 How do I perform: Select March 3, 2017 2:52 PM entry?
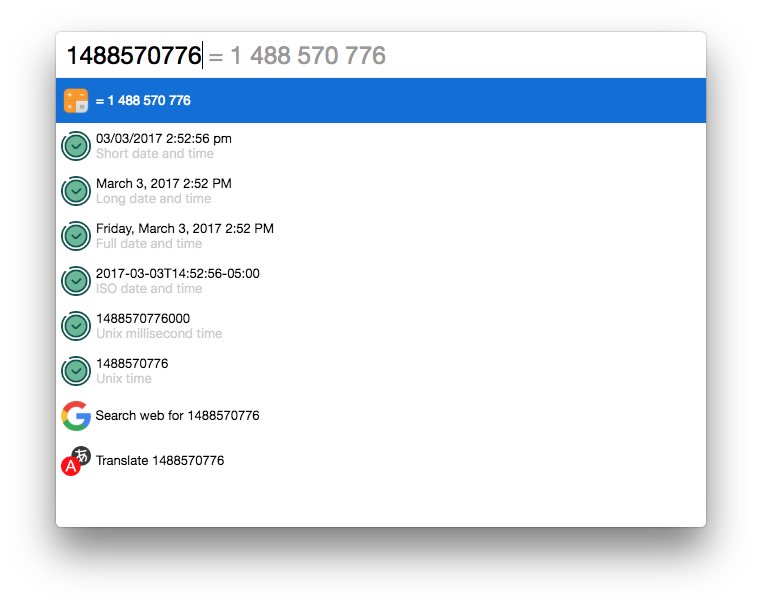coord(381,191)
